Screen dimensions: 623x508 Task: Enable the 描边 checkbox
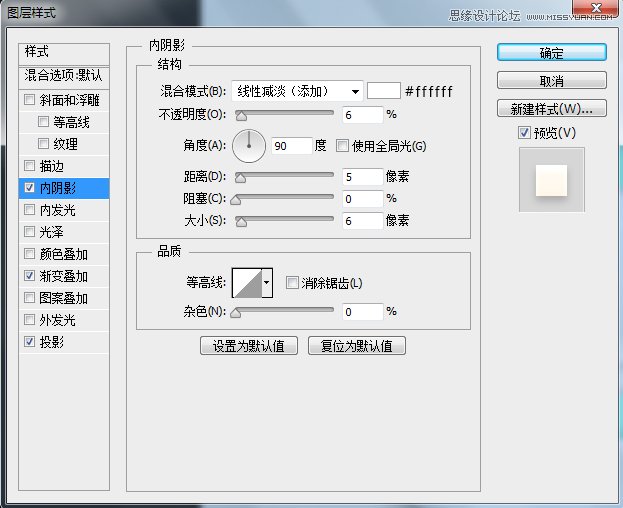tap(29, 165)
